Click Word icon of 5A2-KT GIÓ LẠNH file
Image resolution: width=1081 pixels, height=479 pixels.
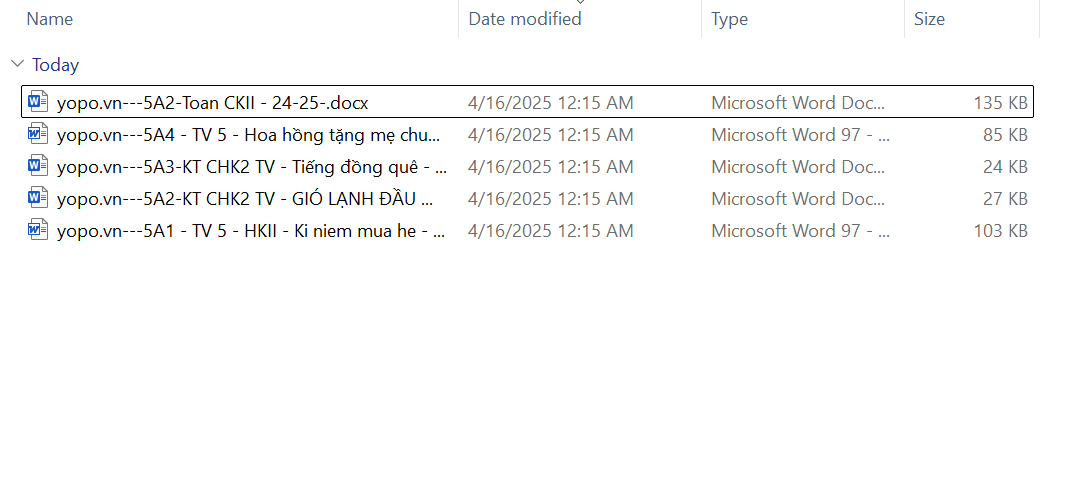pos(38,198)
